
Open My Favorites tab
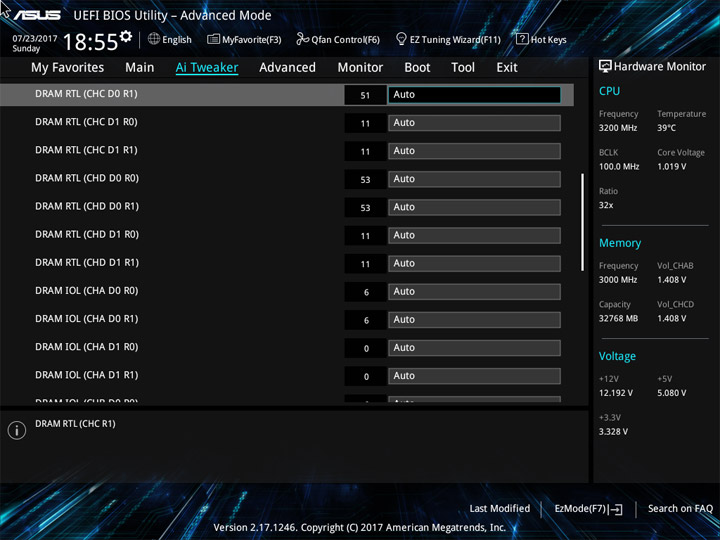point(68,68)
